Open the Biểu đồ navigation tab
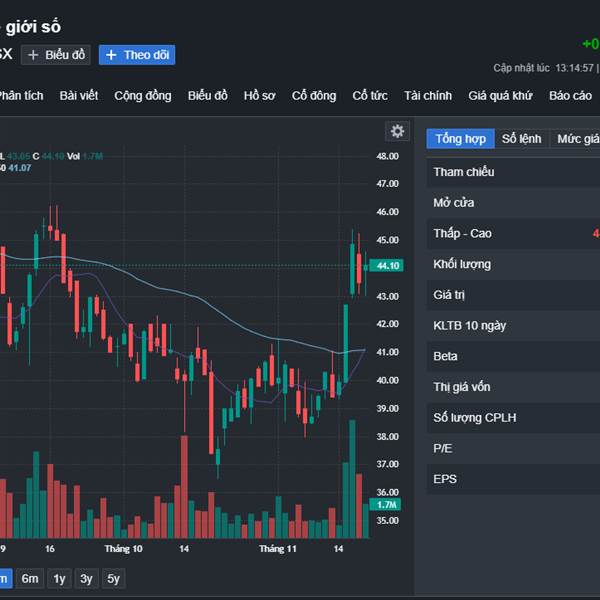Viewport: 600px width, 600px height. [207, 96]
